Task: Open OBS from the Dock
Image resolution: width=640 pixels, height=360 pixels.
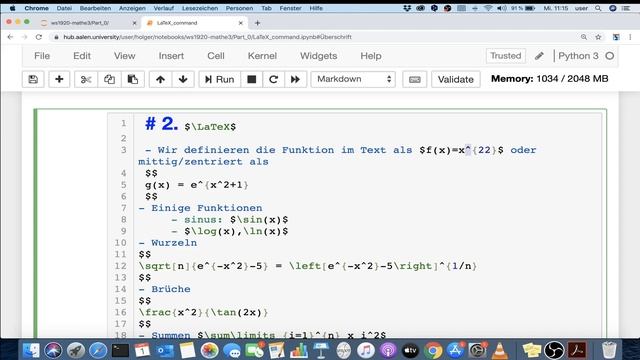Action: pyautogui.click(x=554, y=350)
